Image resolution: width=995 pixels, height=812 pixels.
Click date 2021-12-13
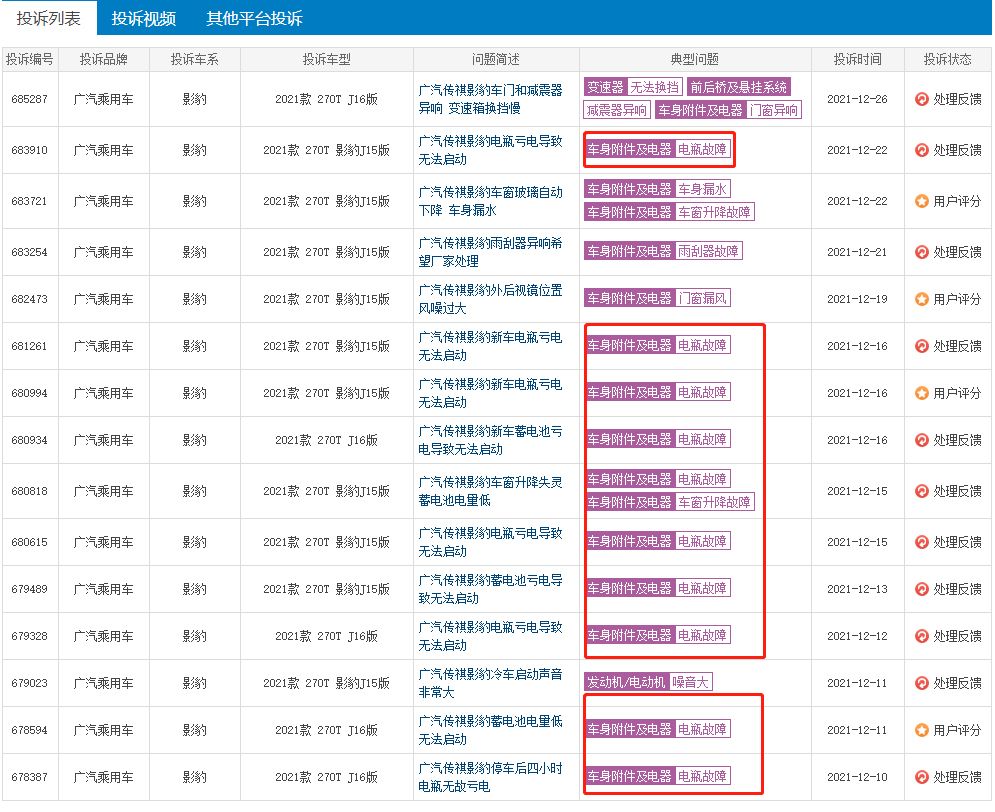click(x=857, y=589)
